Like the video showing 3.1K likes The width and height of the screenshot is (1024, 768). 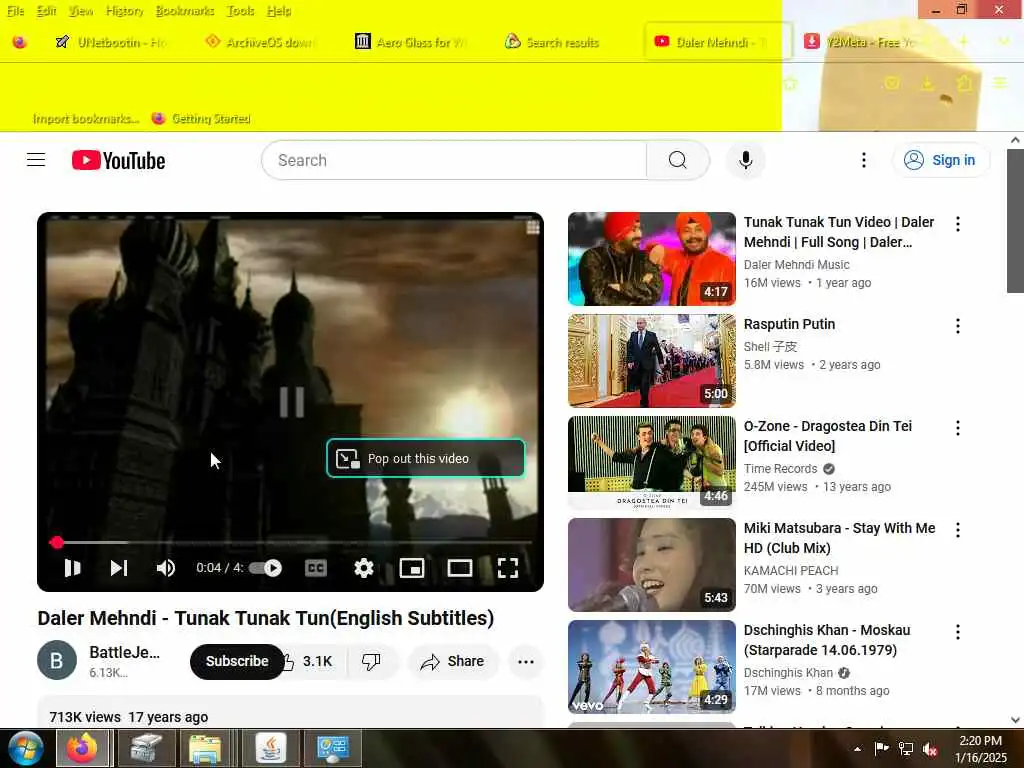pos(310,662)
